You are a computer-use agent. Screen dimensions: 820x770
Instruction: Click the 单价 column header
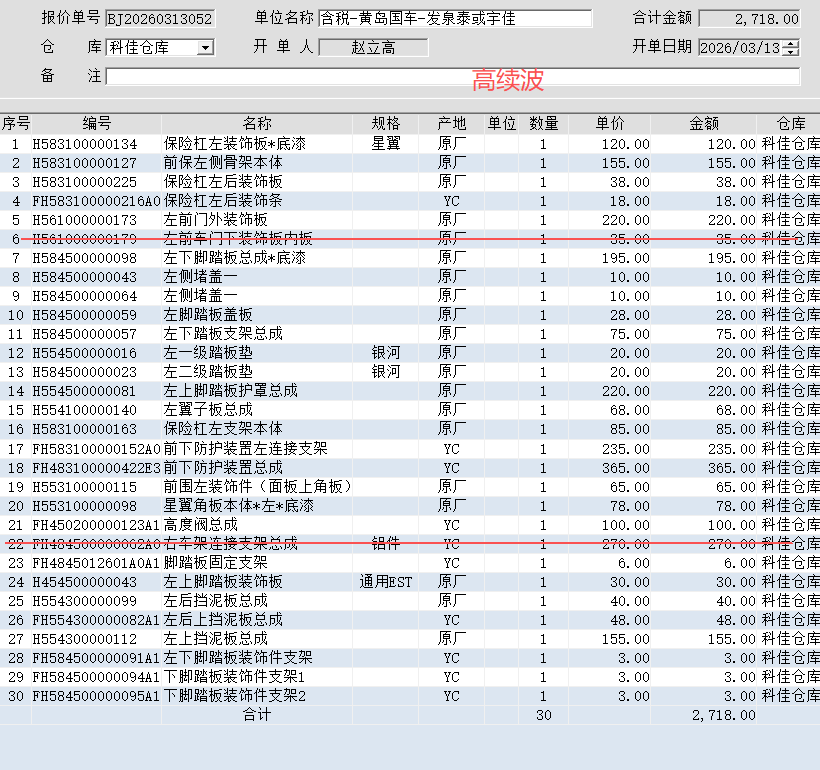(610, 124)
